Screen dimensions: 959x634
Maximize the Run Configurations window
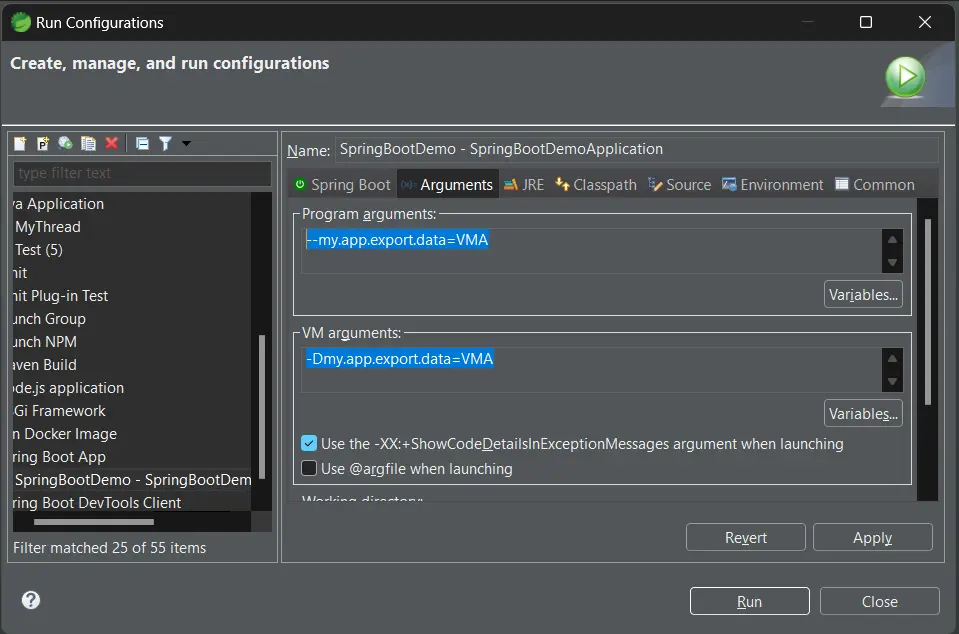coord(866,23)
